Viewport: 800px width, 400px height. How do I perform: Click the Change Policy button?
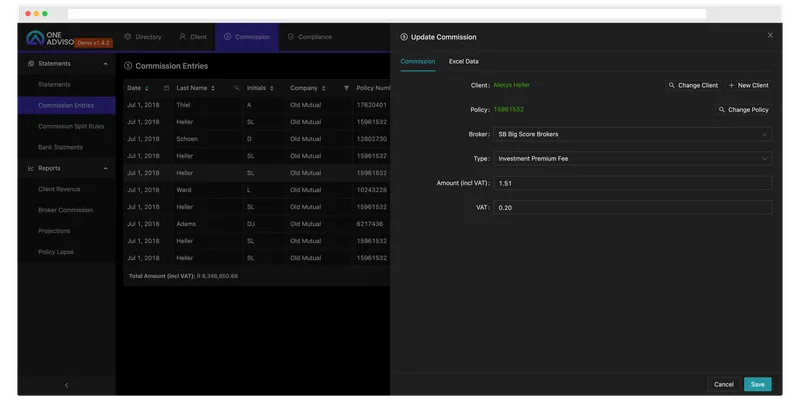[x=743, y=110]
